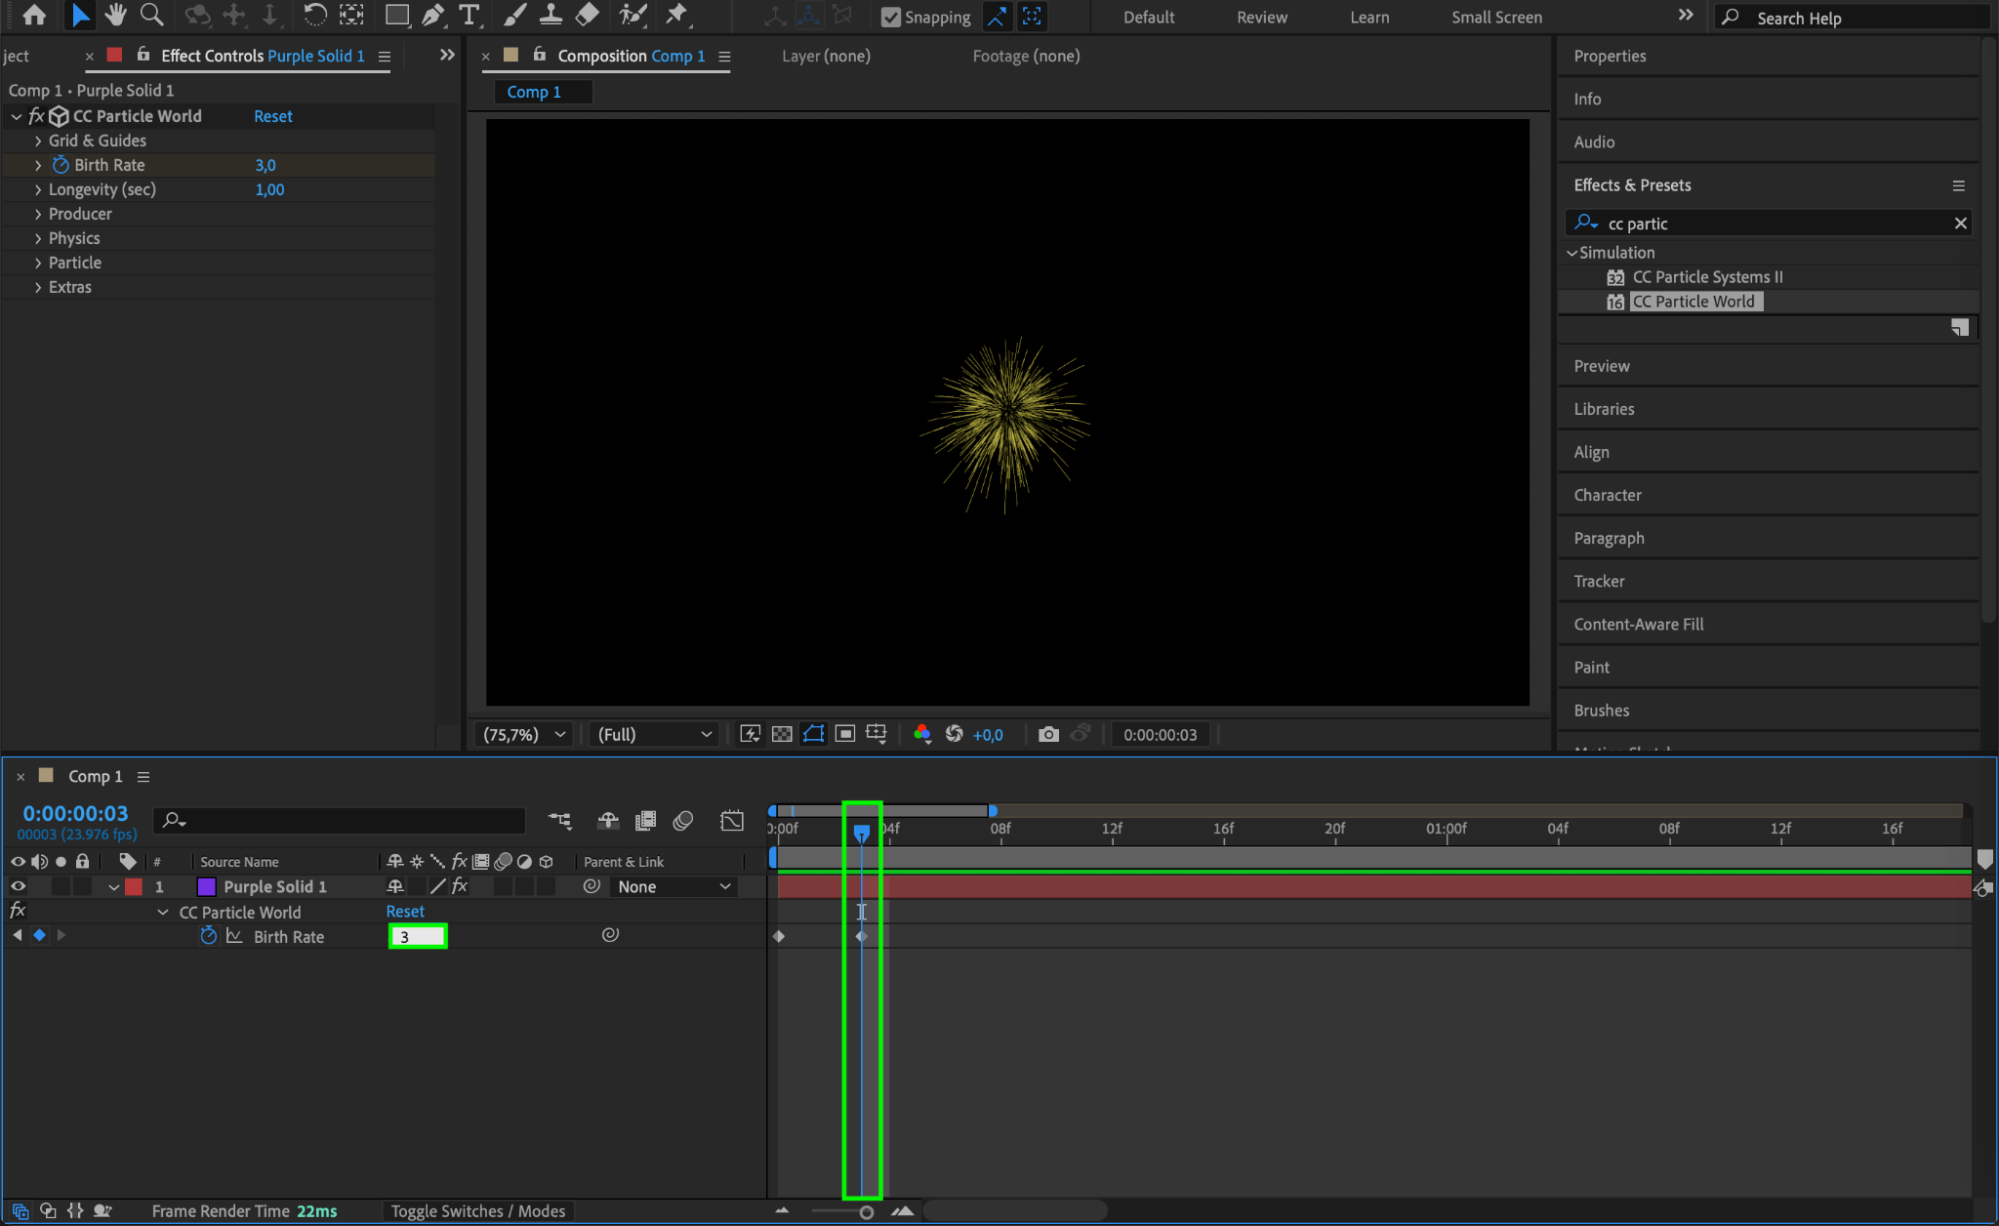Toggle transparency grid in viewer
This screenshot has width=1999, height=1226.
click(782, 735)
